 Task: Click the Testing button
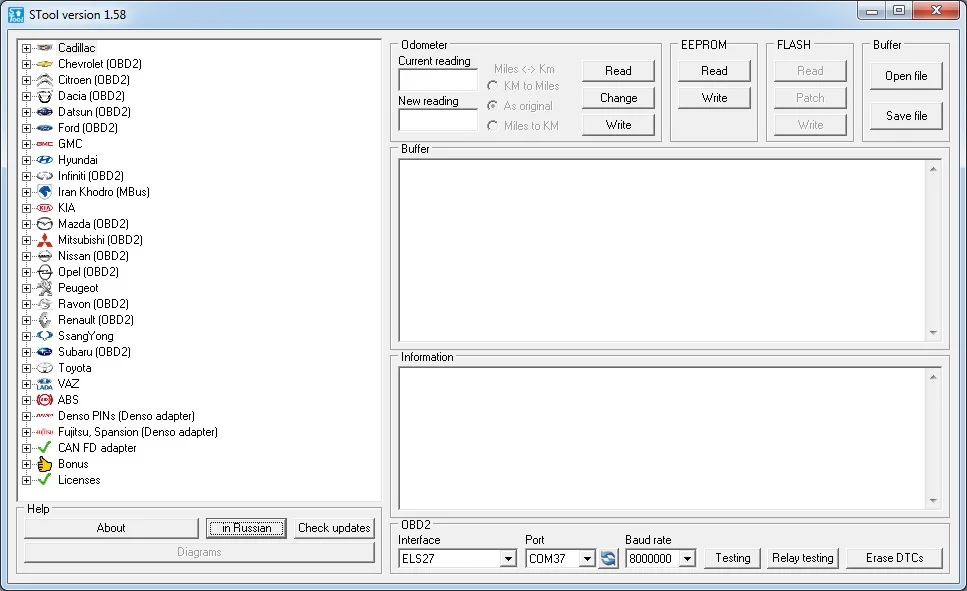click(x=733, y=558)
